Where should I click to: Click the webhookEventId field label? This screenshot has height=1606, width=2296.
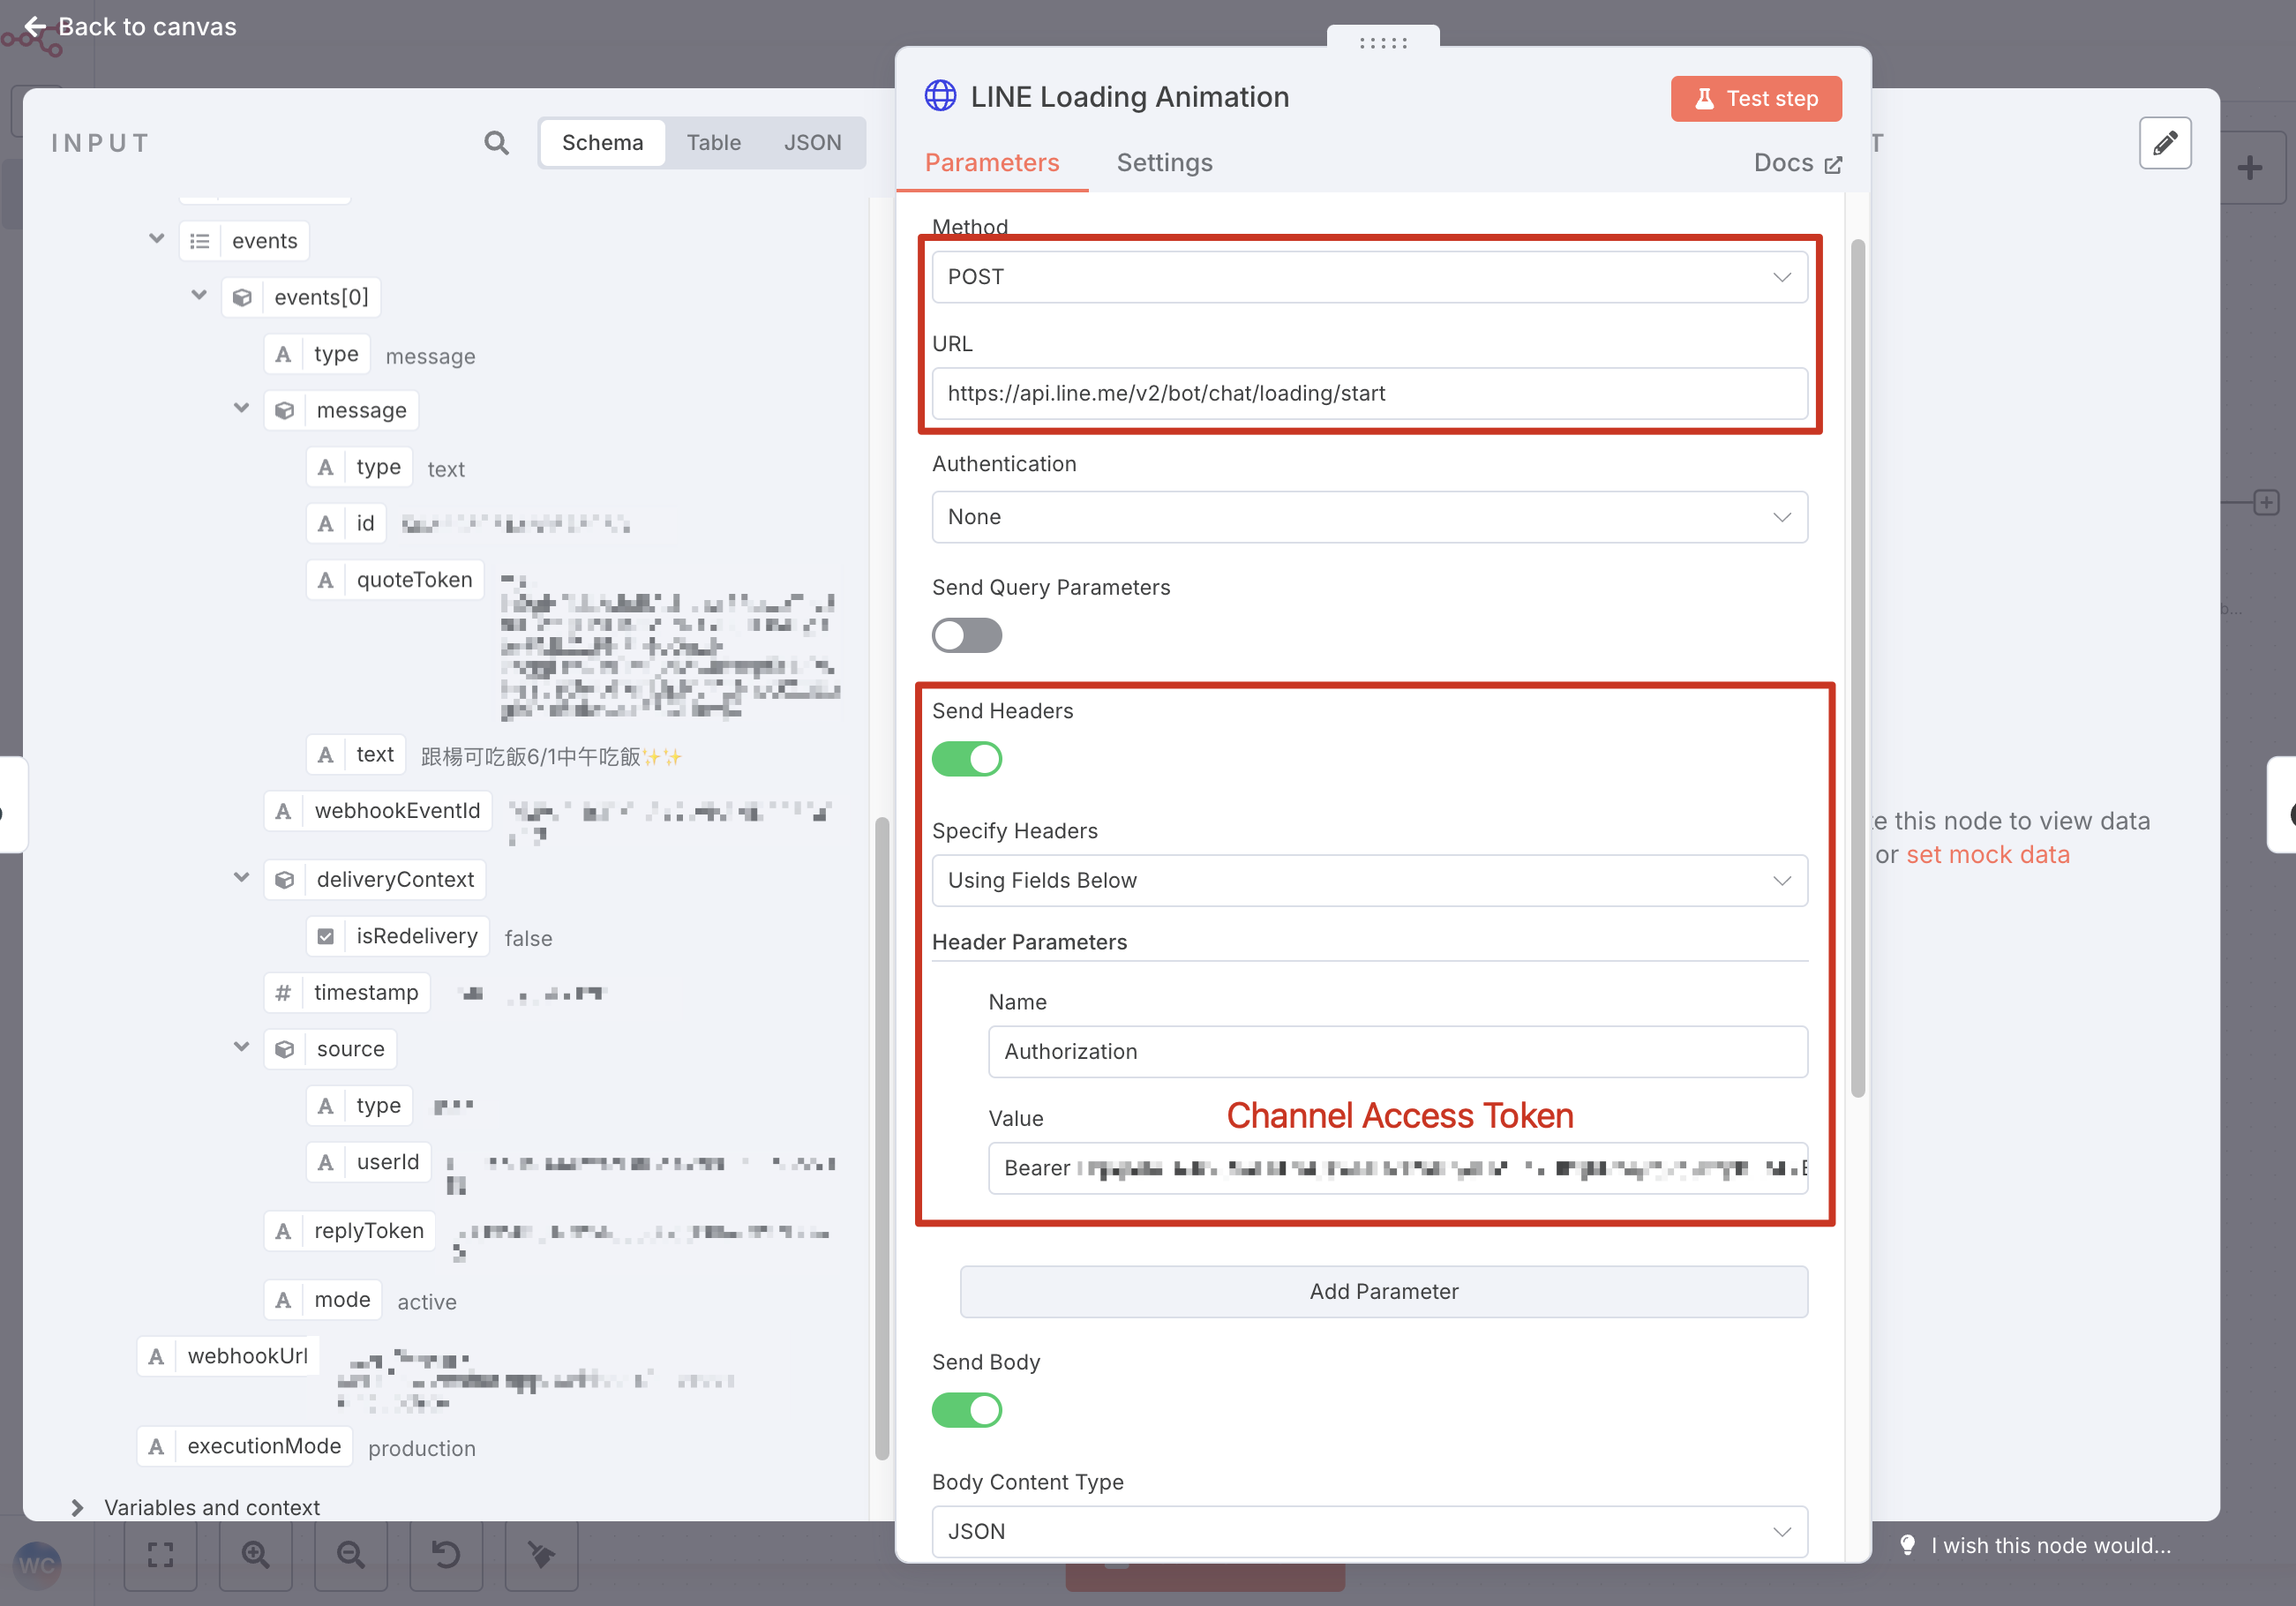tap(397, 811)
